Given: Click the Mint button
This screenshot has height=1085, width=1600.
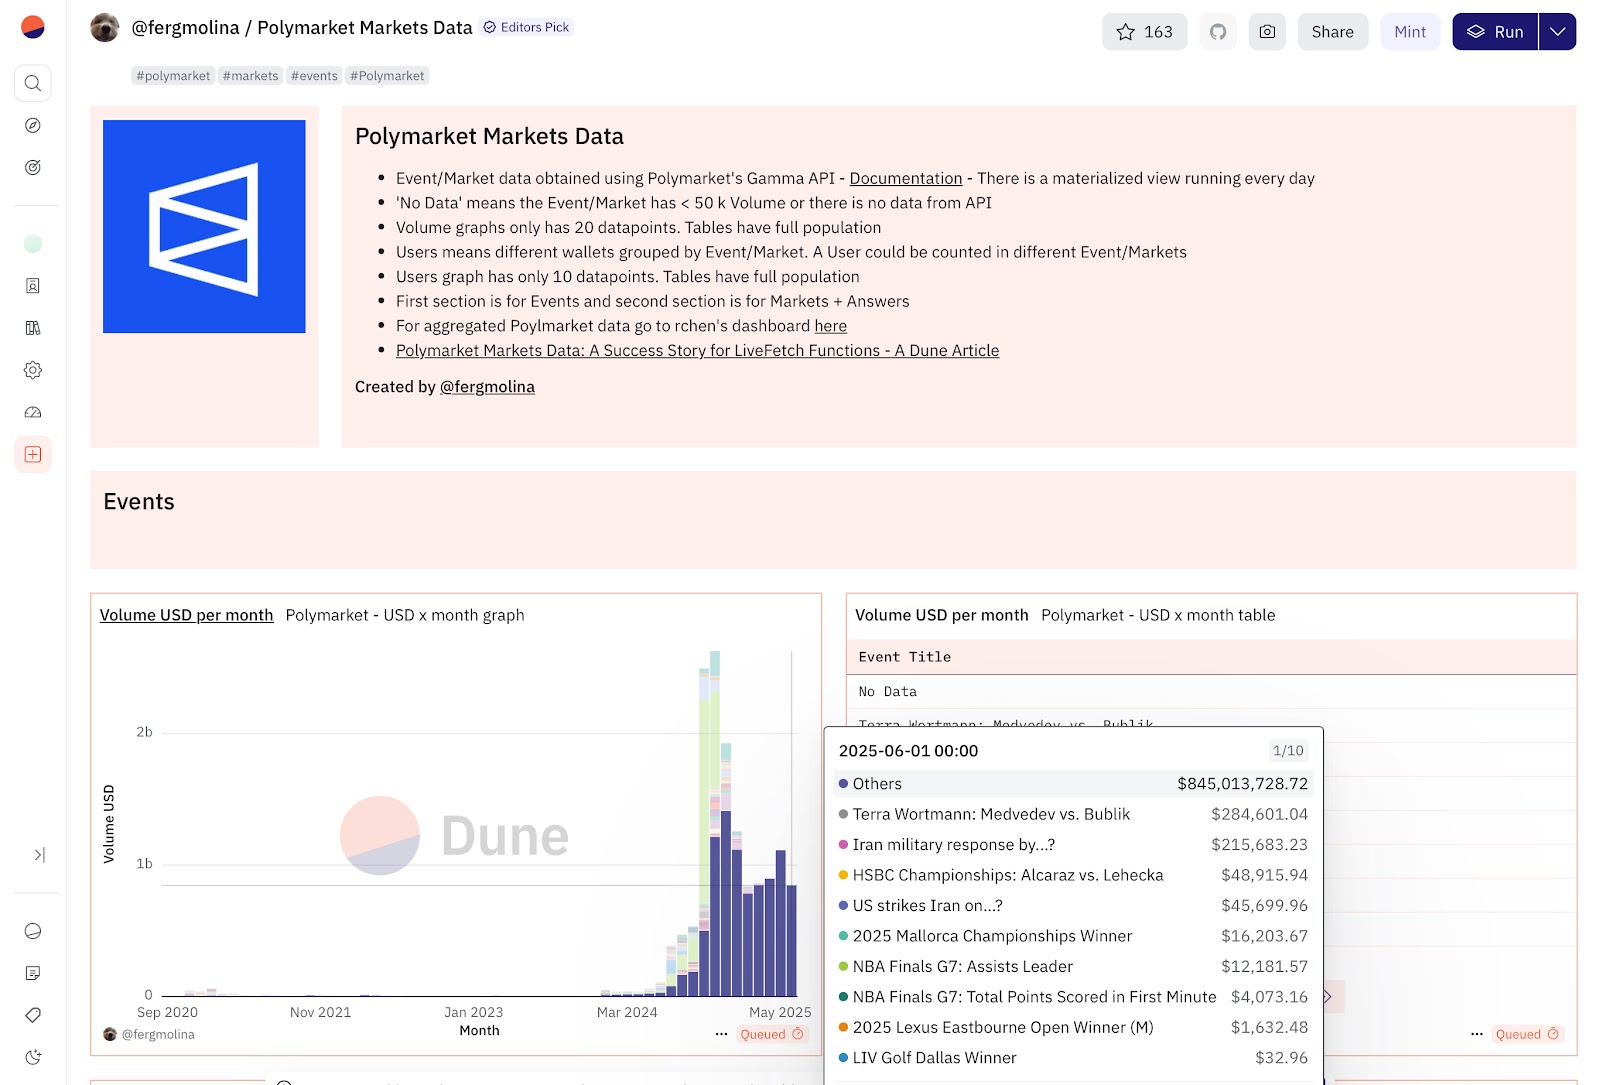Looking at the screenshot, I should (x=1410, y=32).
